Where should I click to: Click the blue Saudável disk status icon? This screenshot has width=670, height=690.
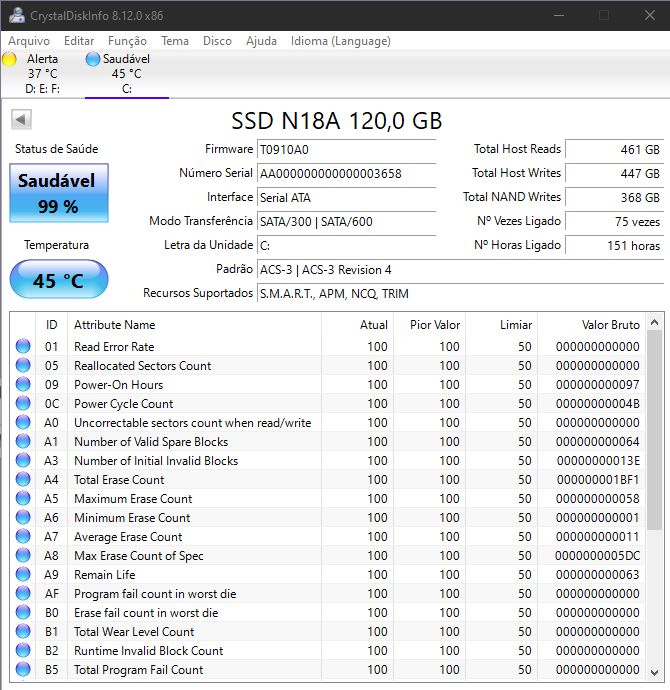coord(93,59)
